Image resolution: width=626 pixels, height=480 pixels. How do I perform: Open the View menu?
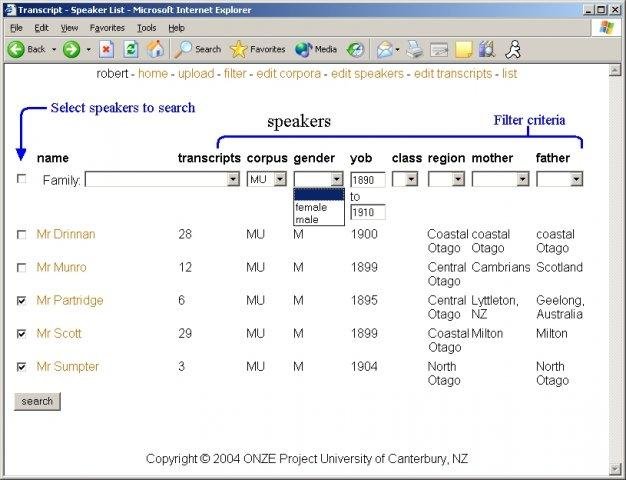point(69,28)
